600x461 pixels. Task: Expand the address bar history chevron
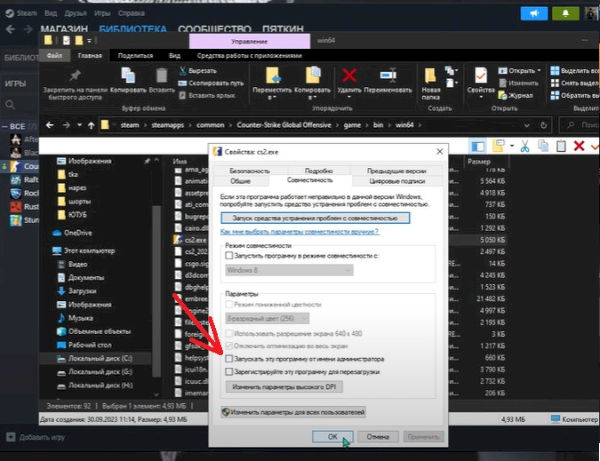point(527,125)
